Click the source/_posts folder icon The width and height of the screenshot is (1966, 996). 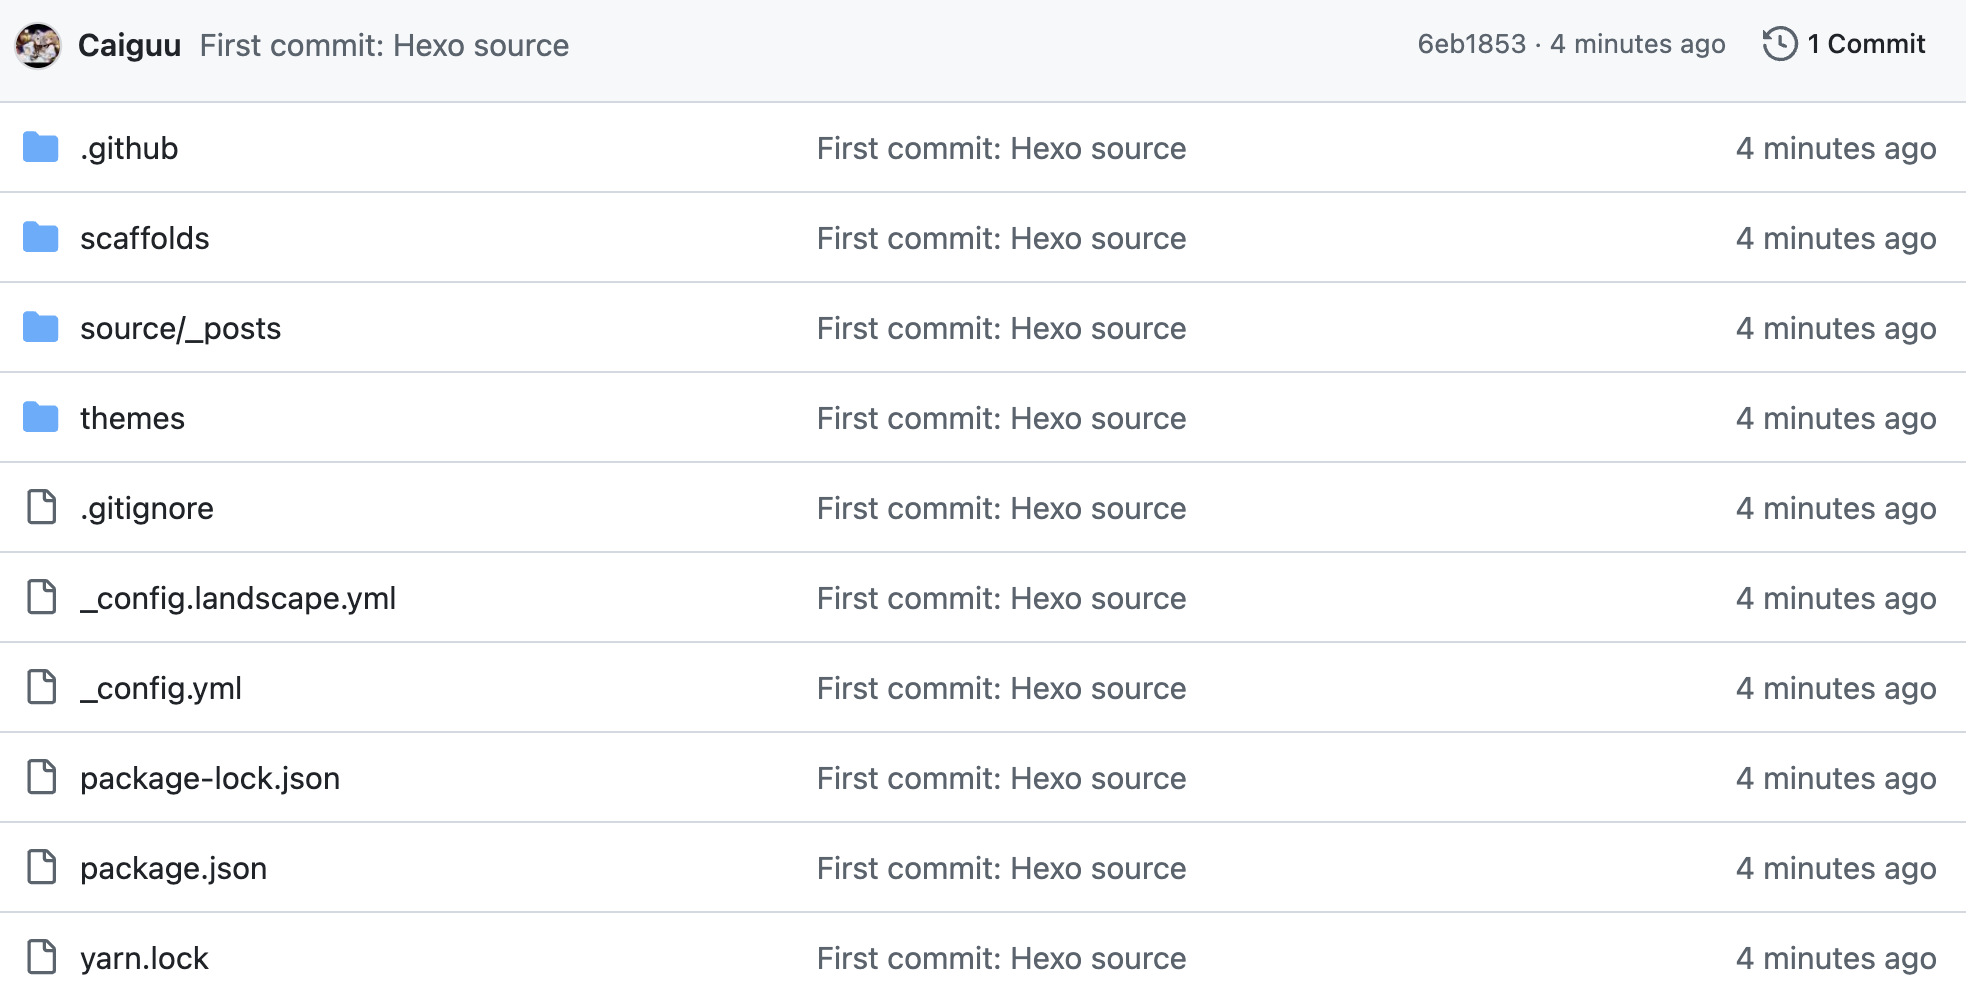pos(41,328)
